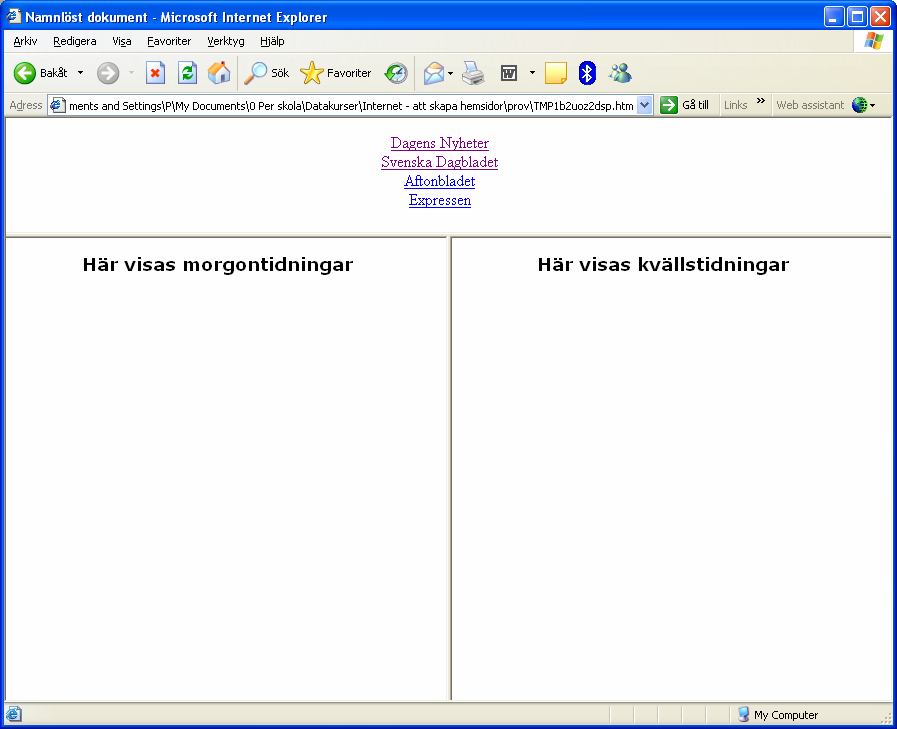Click the My Computer zone icon
Screen dimensions: 897x729
coord(744,714)
